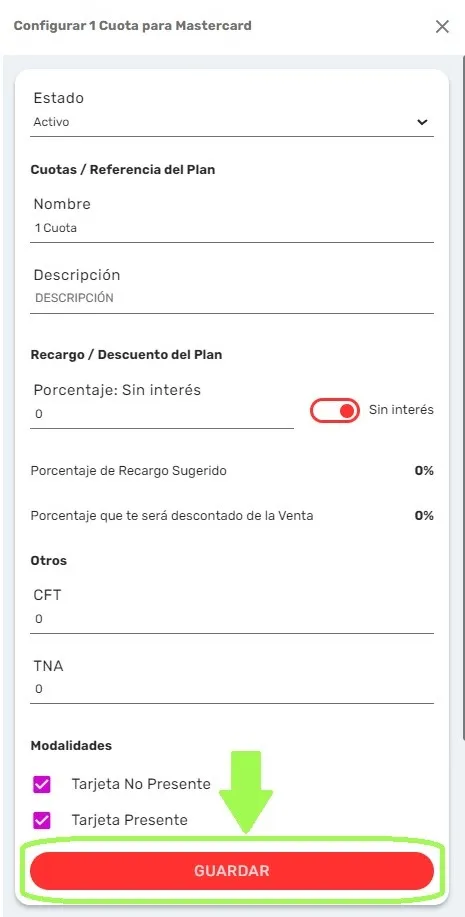Close the Configurar 1 Cuota dialog
This screenshot has width=465, height=917.
click(x=442, y=26)
